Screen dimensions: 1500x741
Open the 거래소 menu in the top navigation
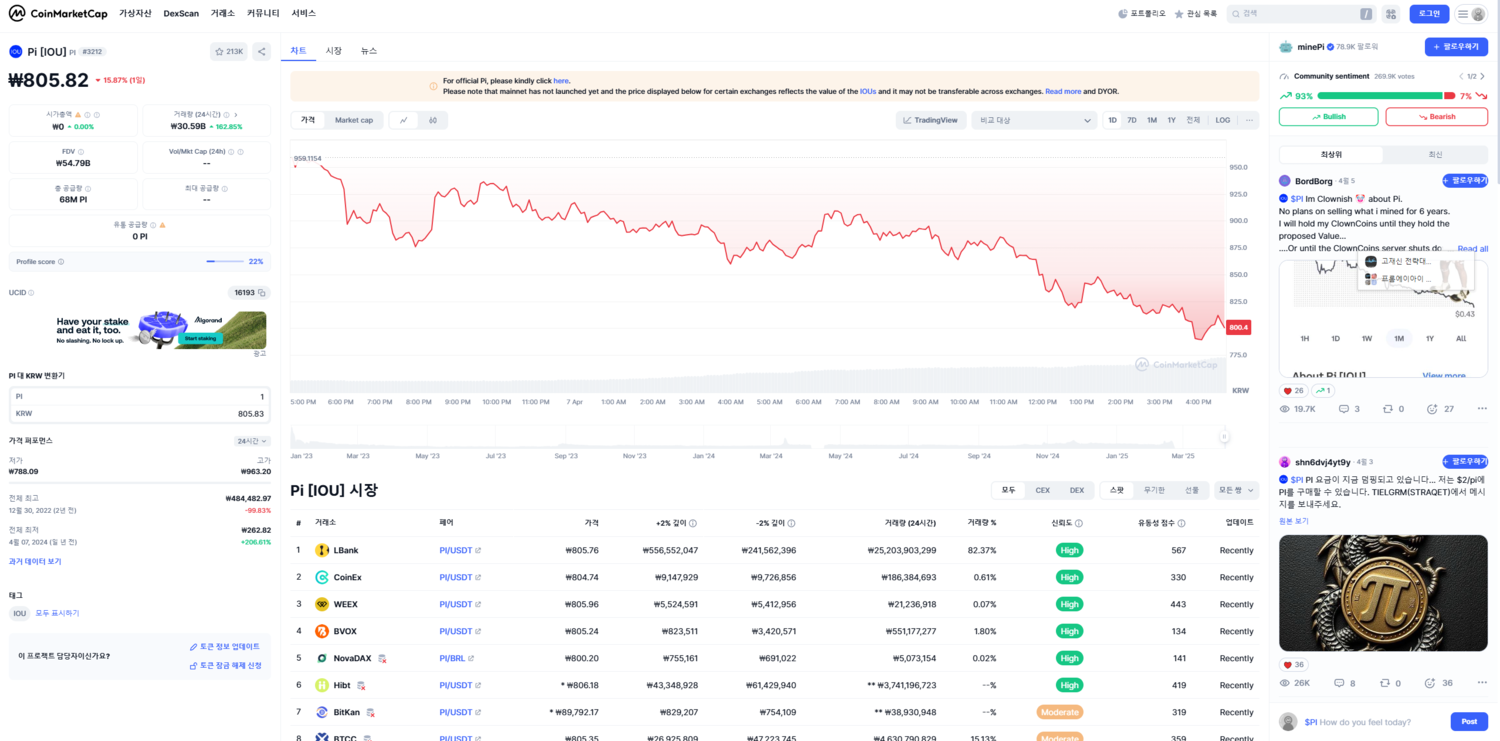point(222,14)
